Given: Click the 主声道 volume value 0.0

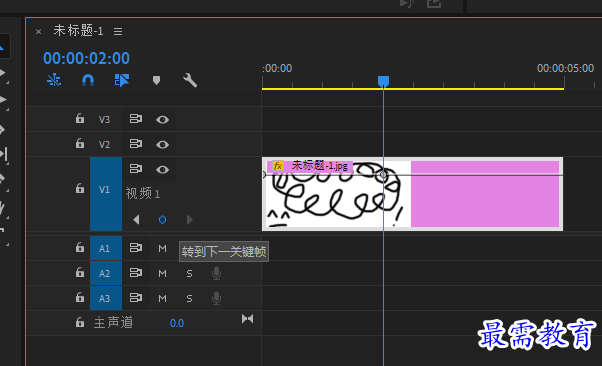Looking at the screenshot, I should coord(177,323).
